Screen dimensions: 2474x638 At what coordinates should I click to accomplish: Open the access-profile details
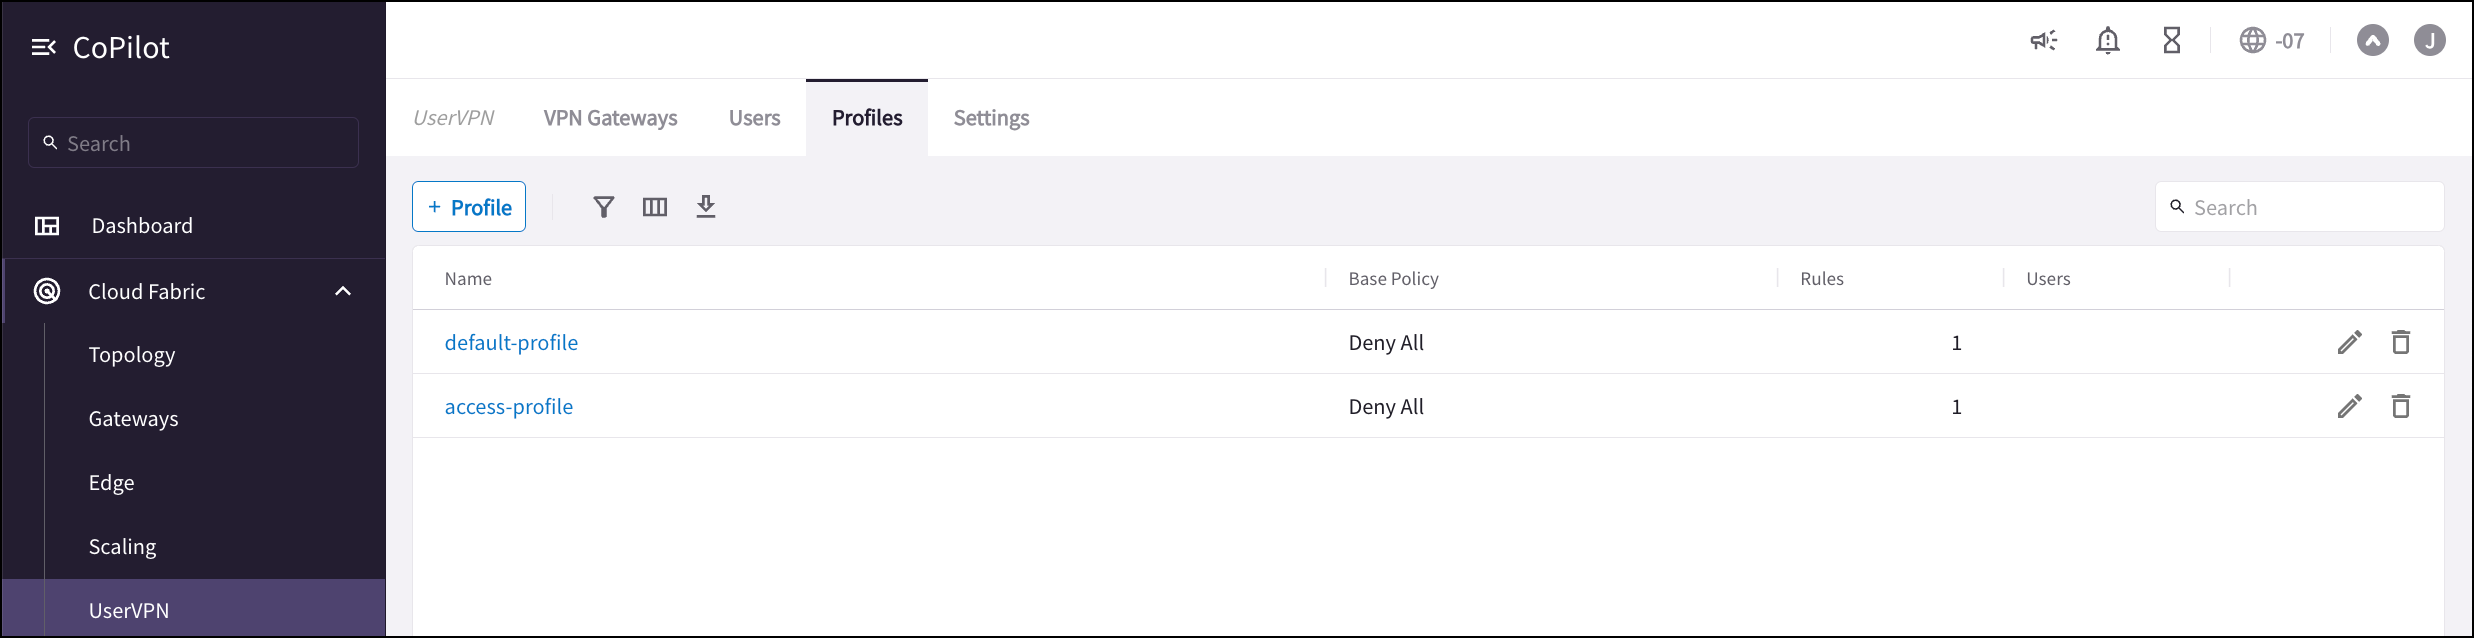pyautogui.click(x=509, y=406)
